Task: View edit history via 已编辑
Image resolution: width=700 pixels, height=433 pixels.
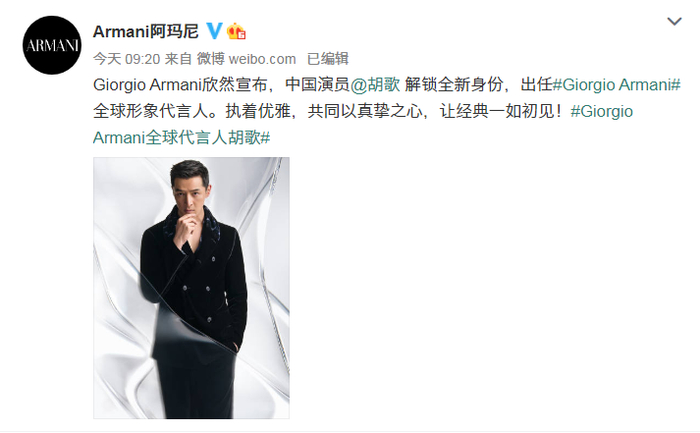Action: coord(328,58)
